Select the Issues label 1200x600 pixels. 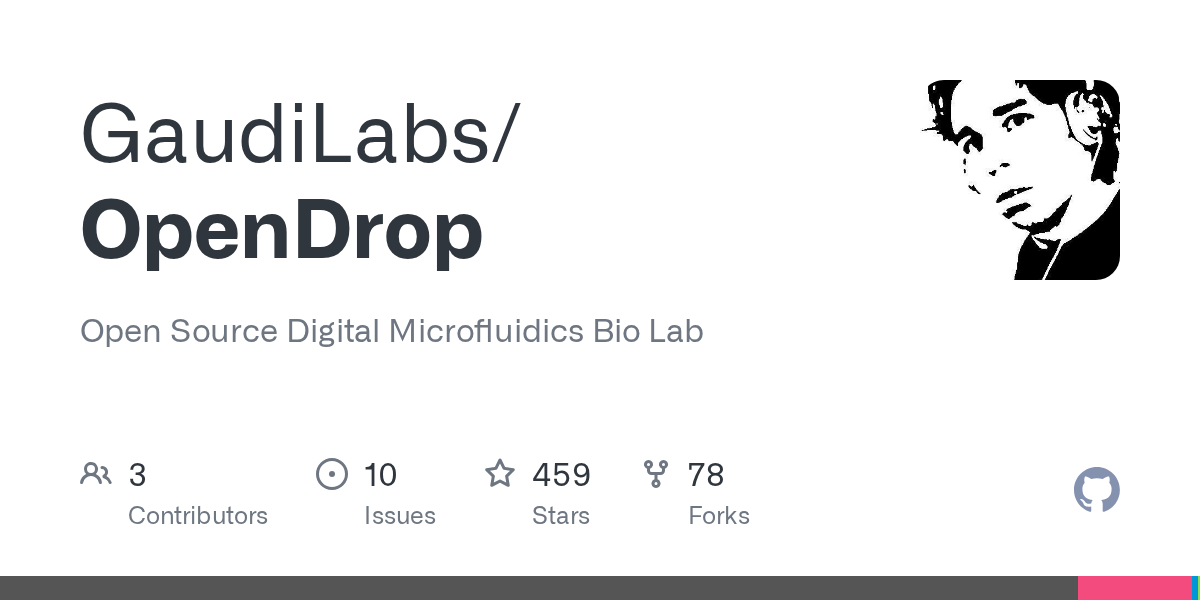click(x=400, y=516)
